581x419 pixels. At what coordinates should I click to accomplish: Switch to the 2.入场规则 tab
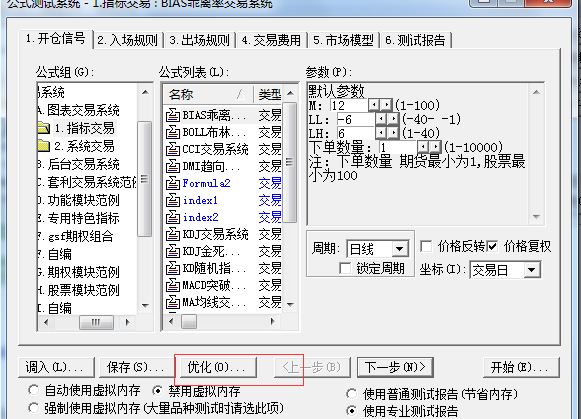pos(128,40)
